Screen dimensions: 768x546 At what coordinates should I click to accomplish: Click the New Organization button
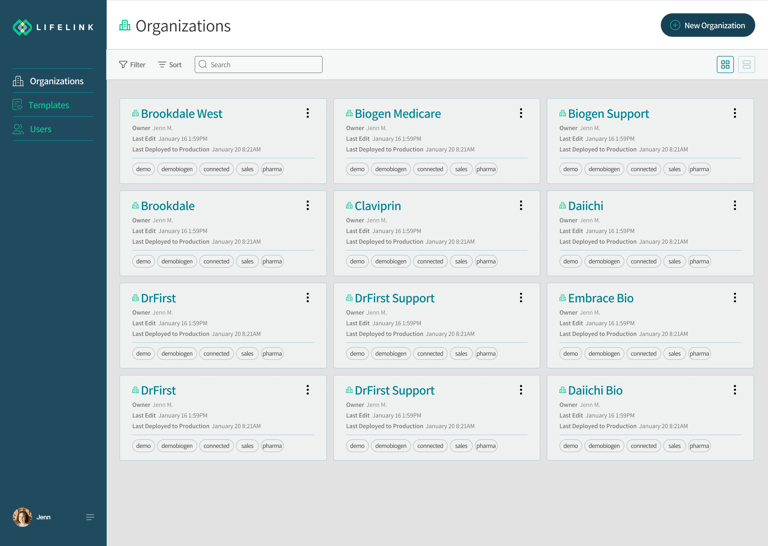click(708, 25)
